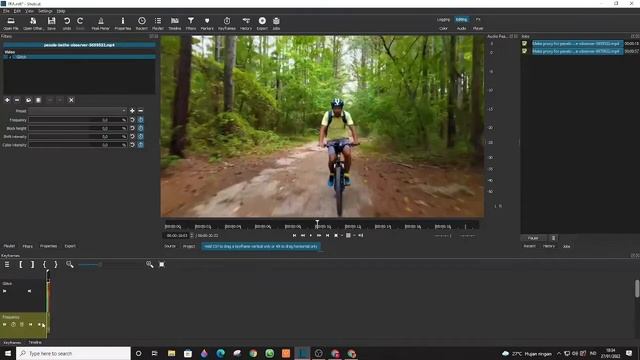Switch to the Audio layout
Viewport: 640px width, 360px height.
coord(461,29)
